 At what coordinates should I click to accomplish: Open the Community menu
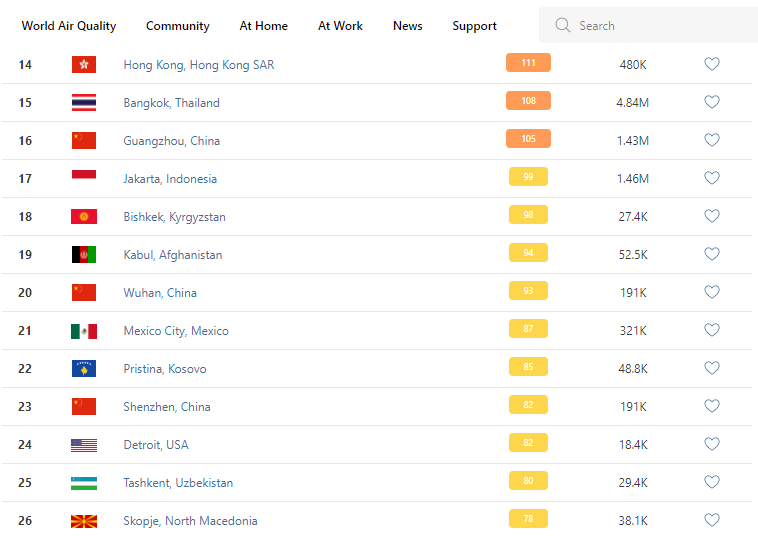point(178,26)
